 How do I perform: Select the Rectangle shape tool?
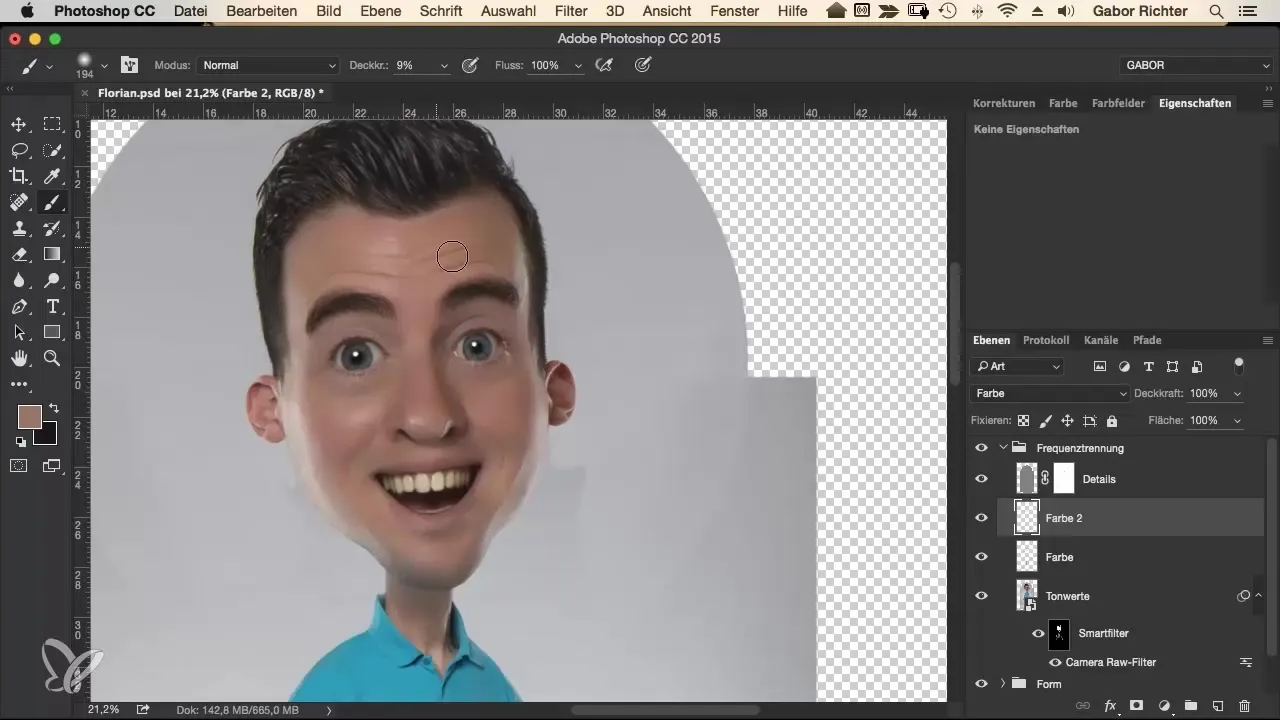click(52, 332)
